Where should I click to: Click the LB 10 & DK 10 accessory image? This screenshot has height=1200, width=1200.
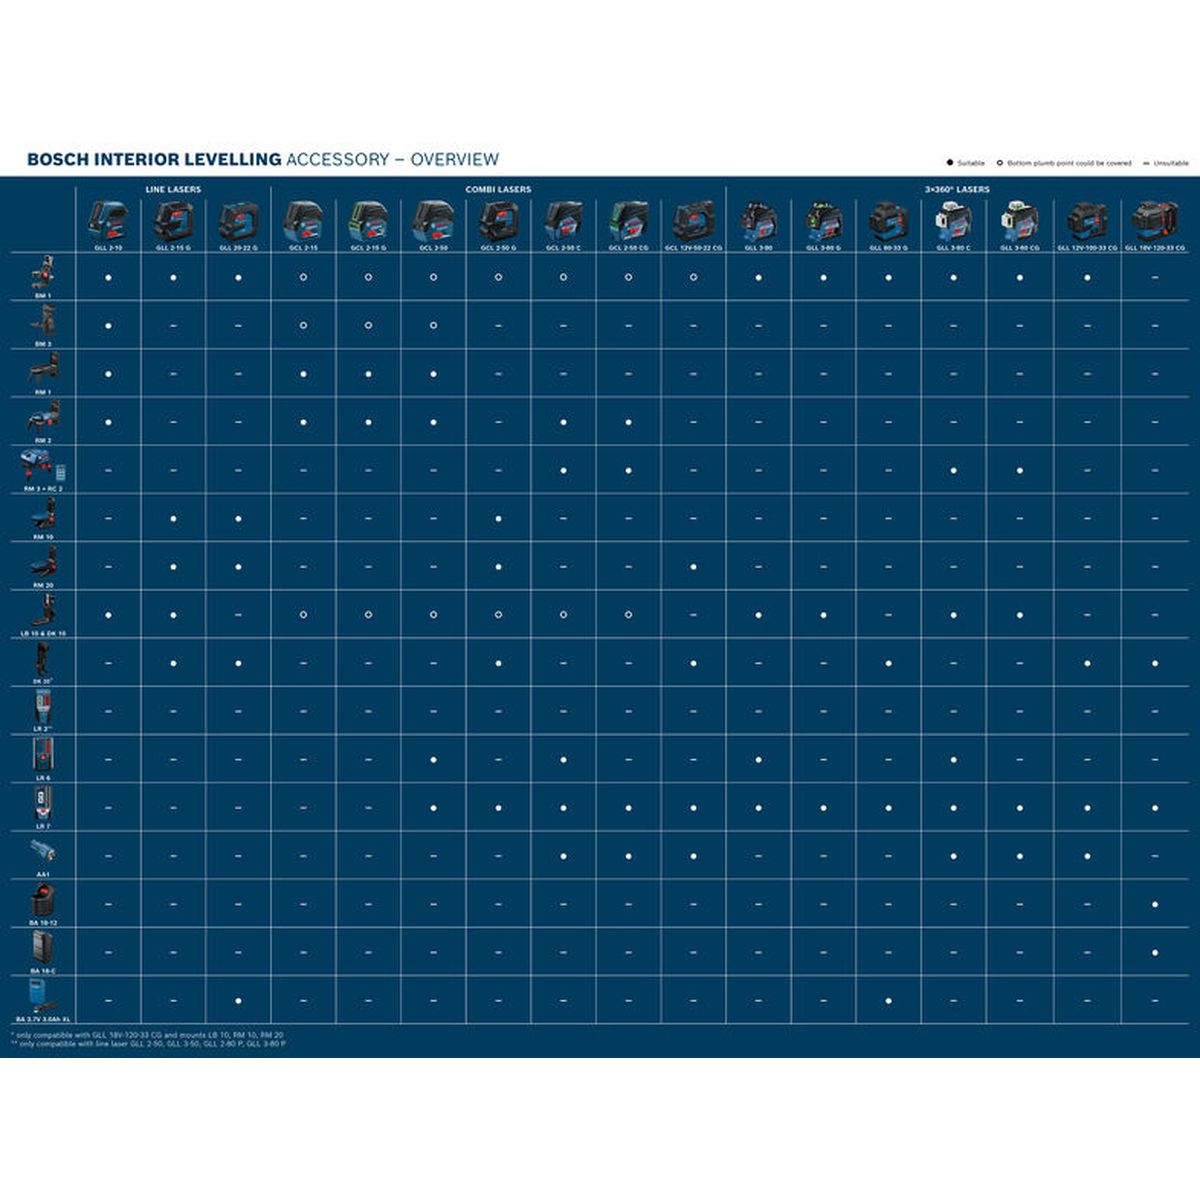[43, 611]
